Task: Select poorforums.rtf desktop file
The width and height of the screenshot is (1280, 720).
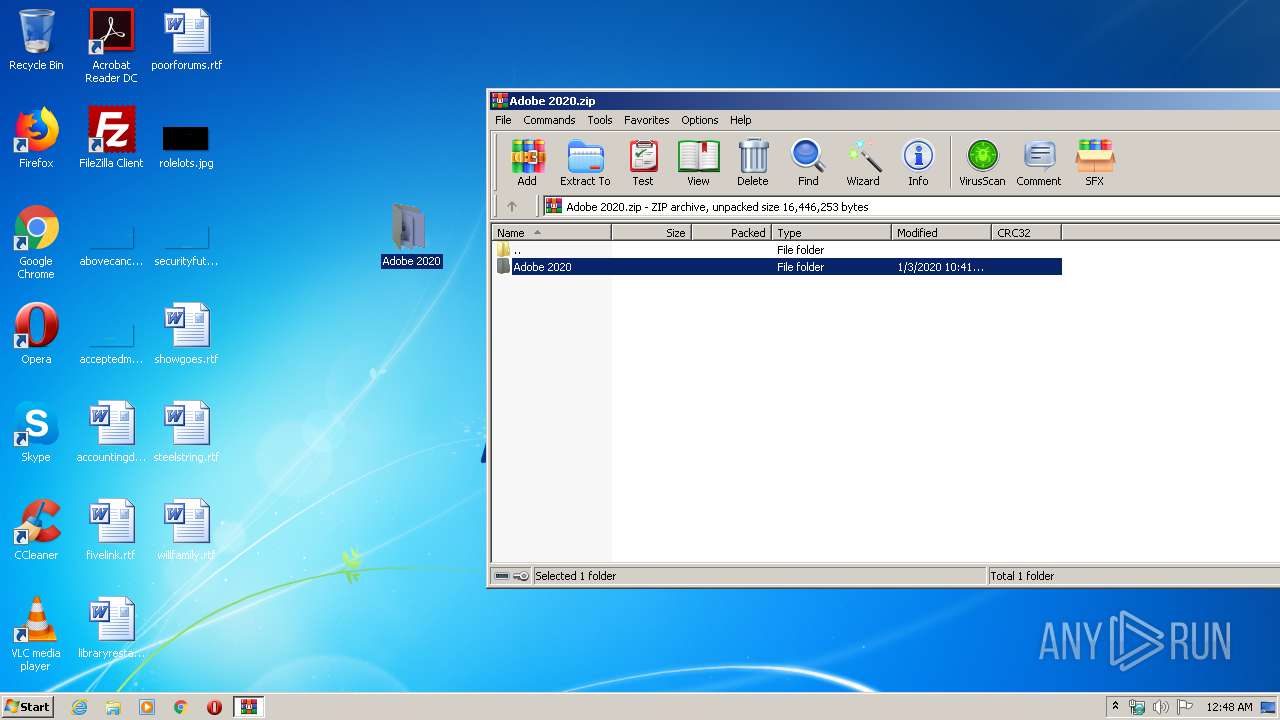Action: tap(187, 41)
